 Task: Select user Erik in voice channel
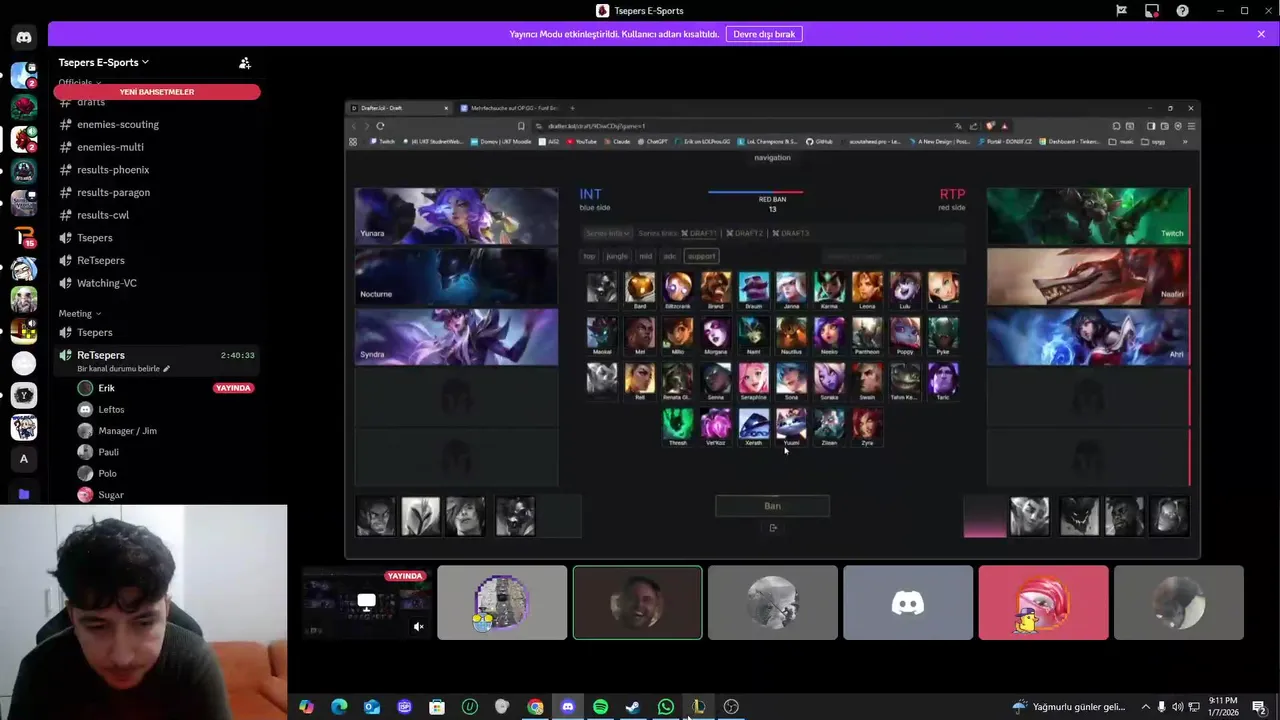pyautogui.click(x=106, y=388)
